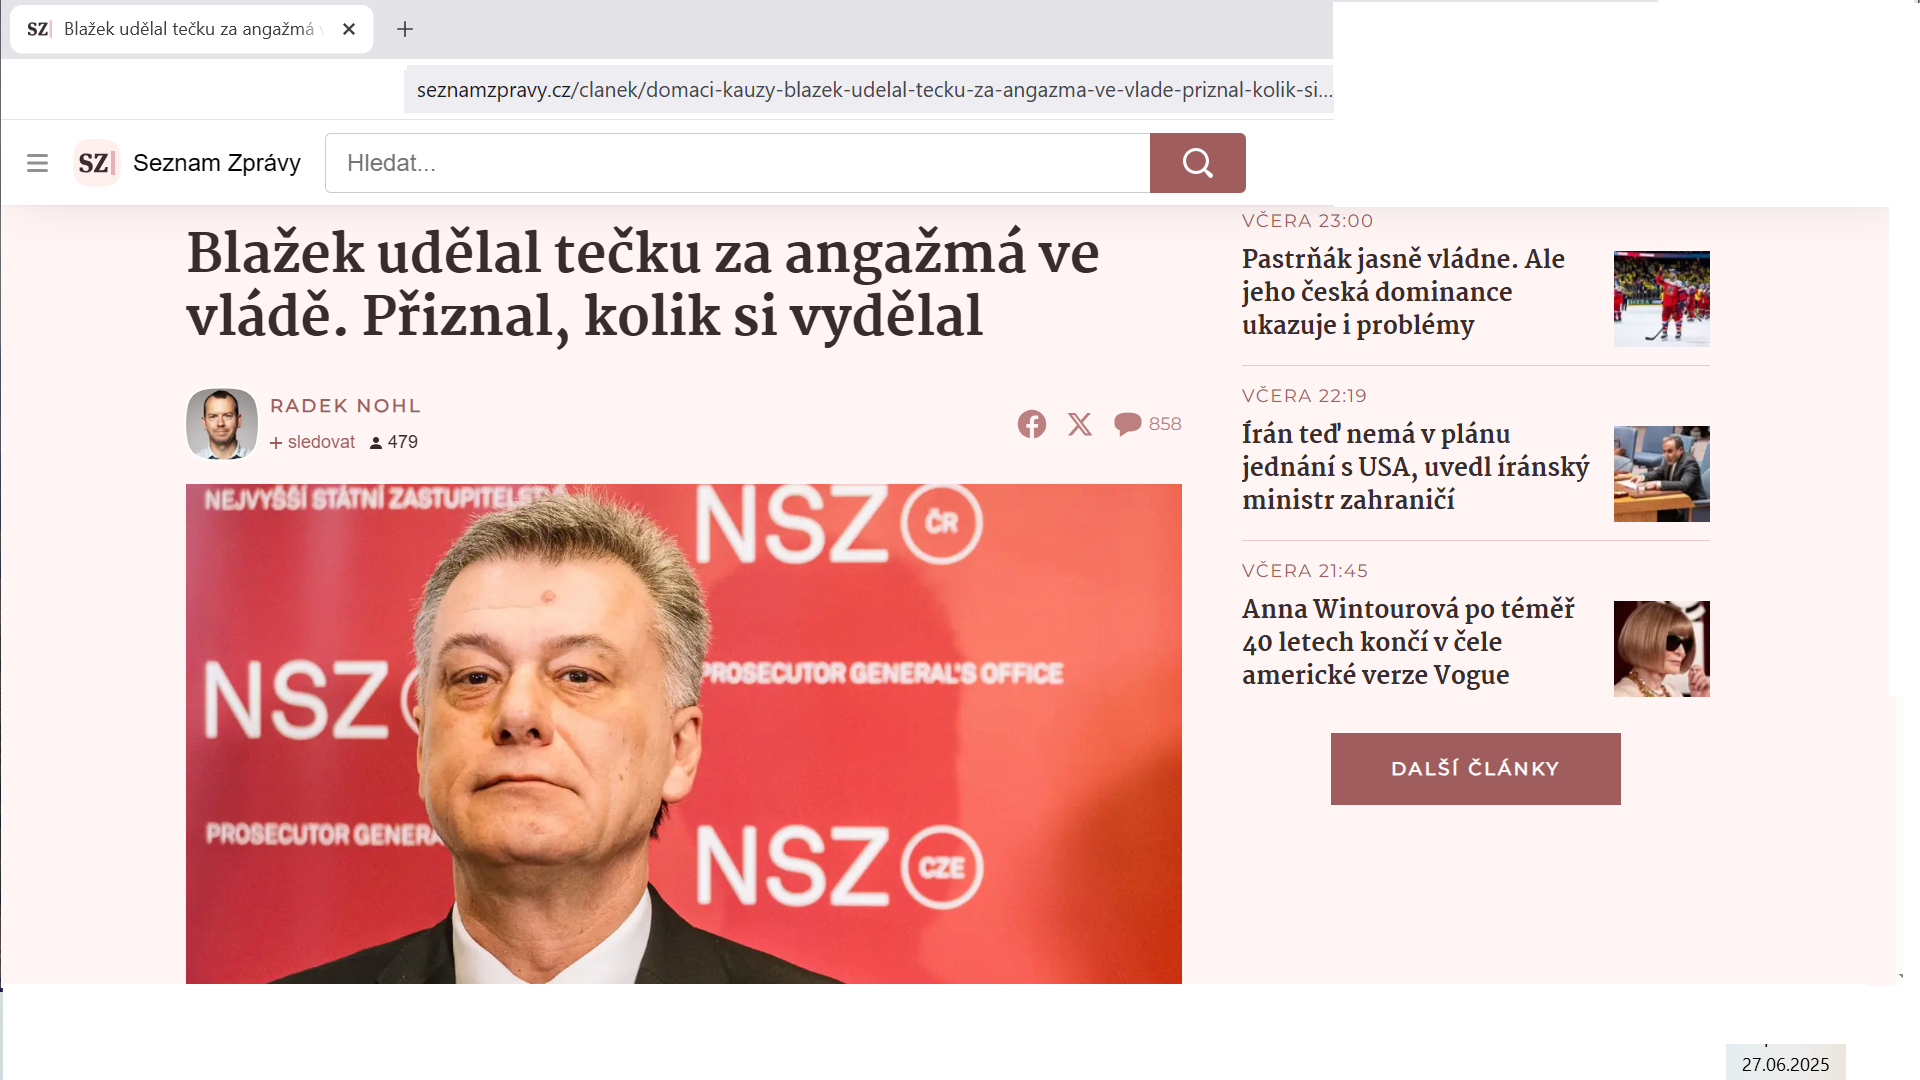Open author Radek Nohl profile link
This screenshot has height=1080, width=1920.
(x=345, y=406)
